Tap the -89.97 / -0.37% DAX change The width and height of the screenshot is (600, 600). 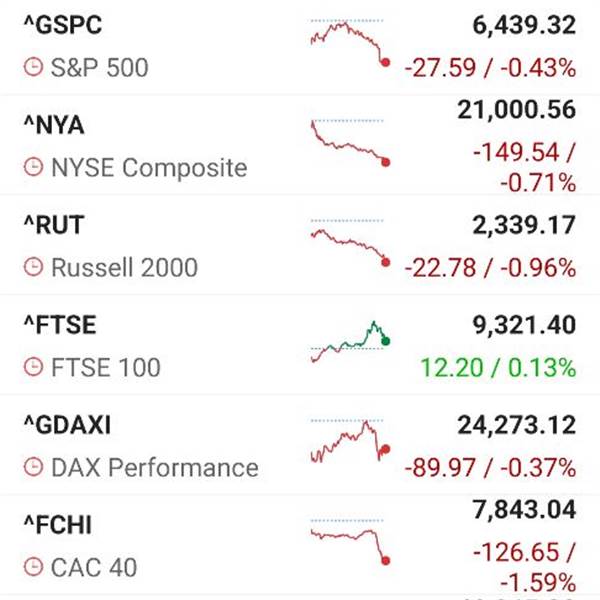pos(490,468)
